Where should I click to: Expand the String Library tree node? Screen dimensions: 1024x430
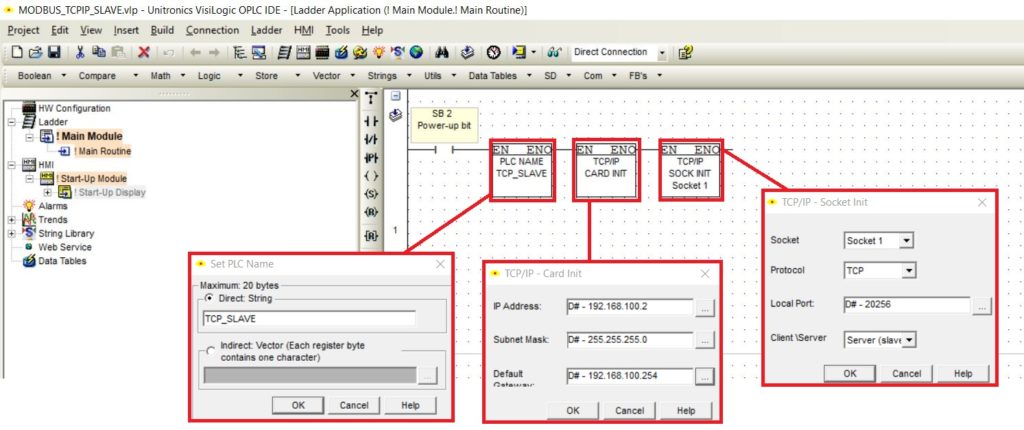point(11,233)
